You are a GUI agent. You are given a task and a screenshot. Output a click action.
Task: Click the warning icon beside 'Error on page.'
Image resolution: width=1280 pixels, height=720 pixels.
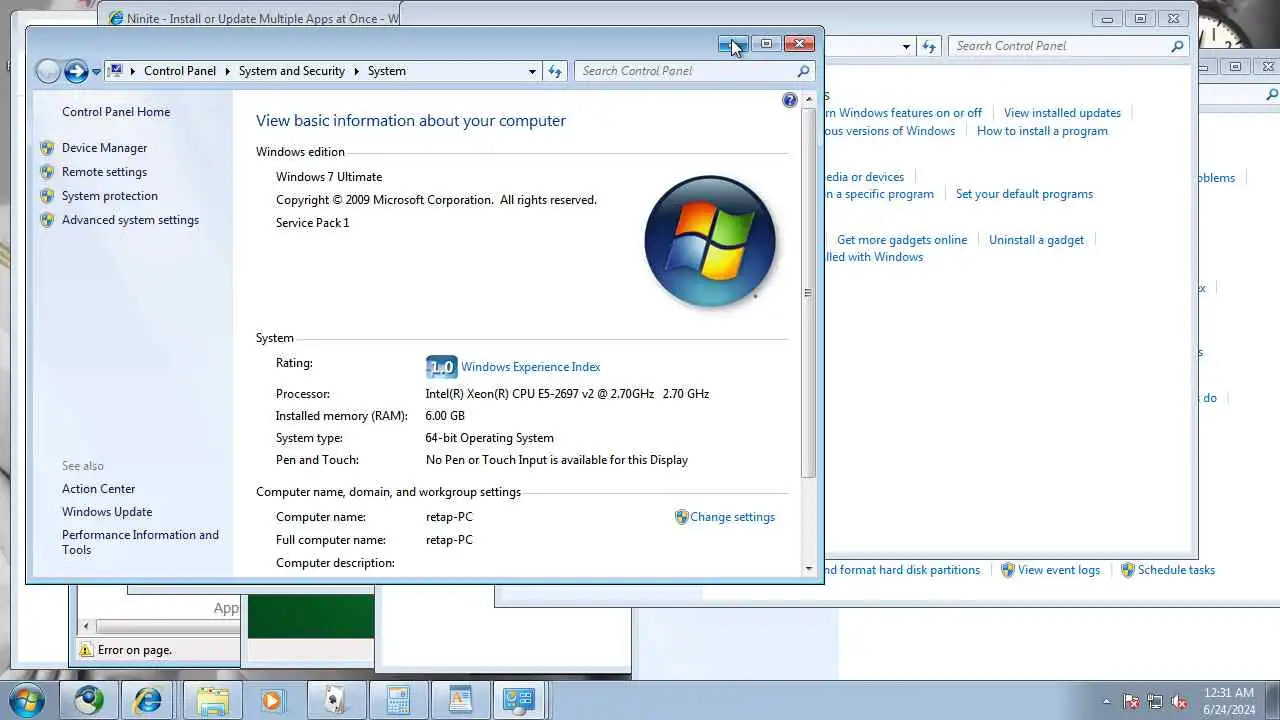(86, 650)
